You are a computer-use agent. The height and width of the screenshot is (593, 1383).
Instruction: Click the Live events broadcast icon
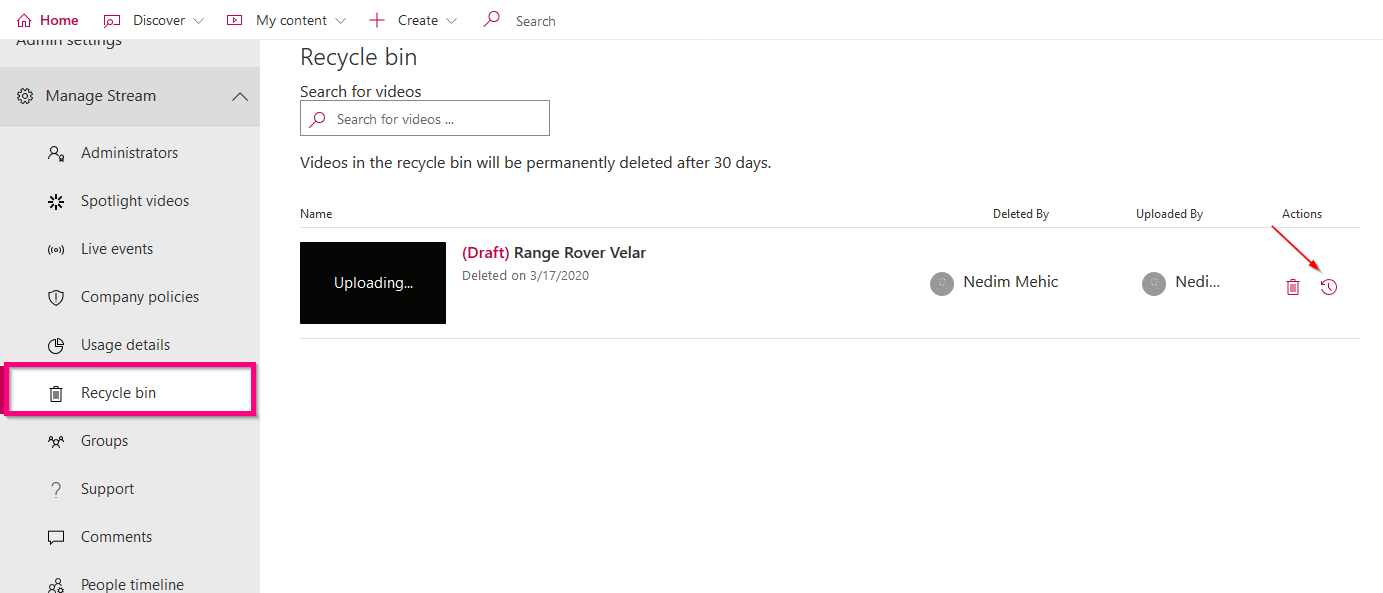coord(56,249)
